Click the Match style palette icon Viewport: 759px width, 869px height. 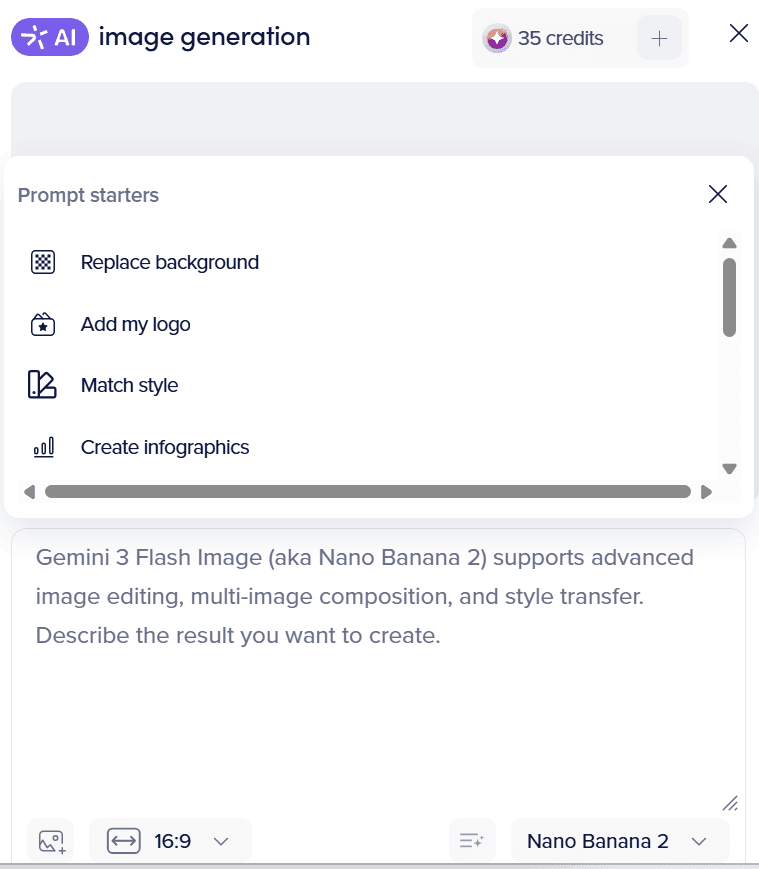click(x=42, y=385)
